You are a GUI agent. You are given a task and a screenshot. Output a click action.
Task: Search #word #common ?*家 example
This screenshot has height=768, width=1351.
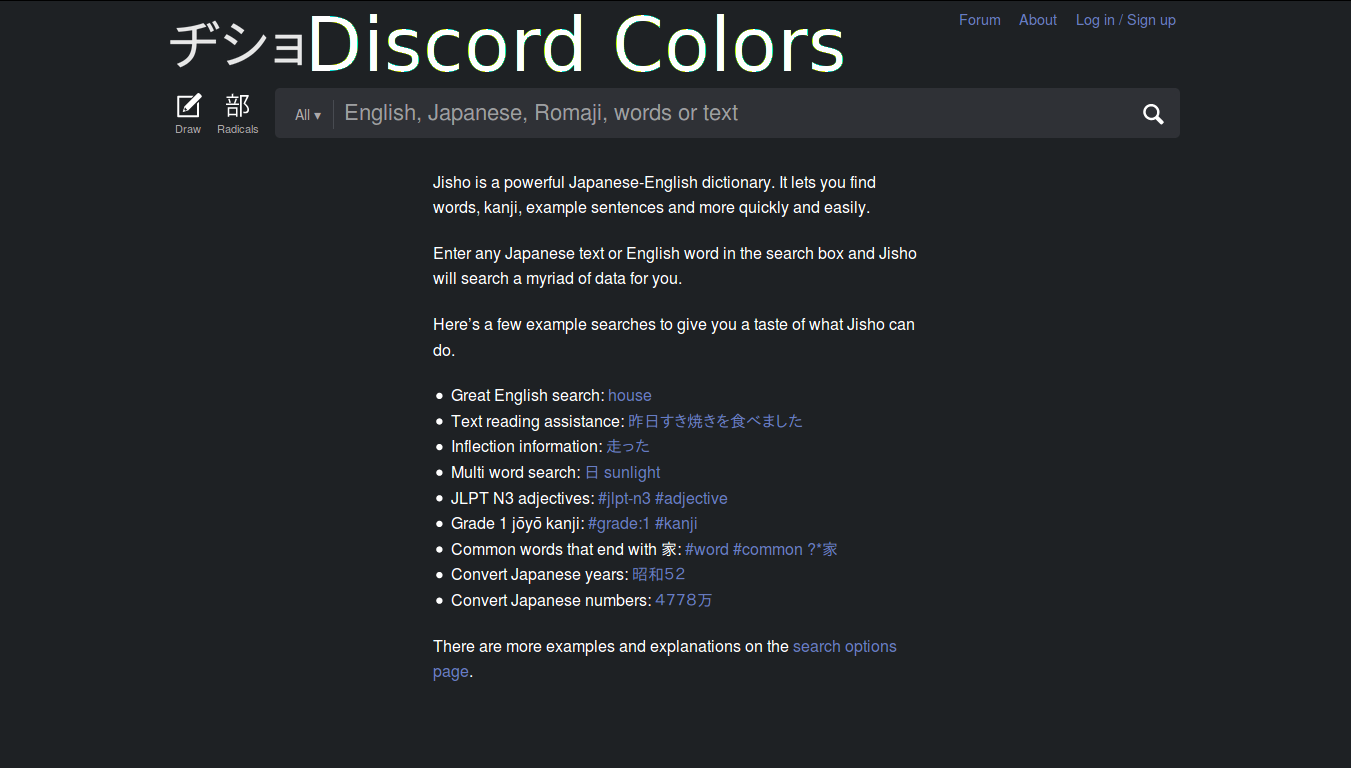tap(761, 549)
